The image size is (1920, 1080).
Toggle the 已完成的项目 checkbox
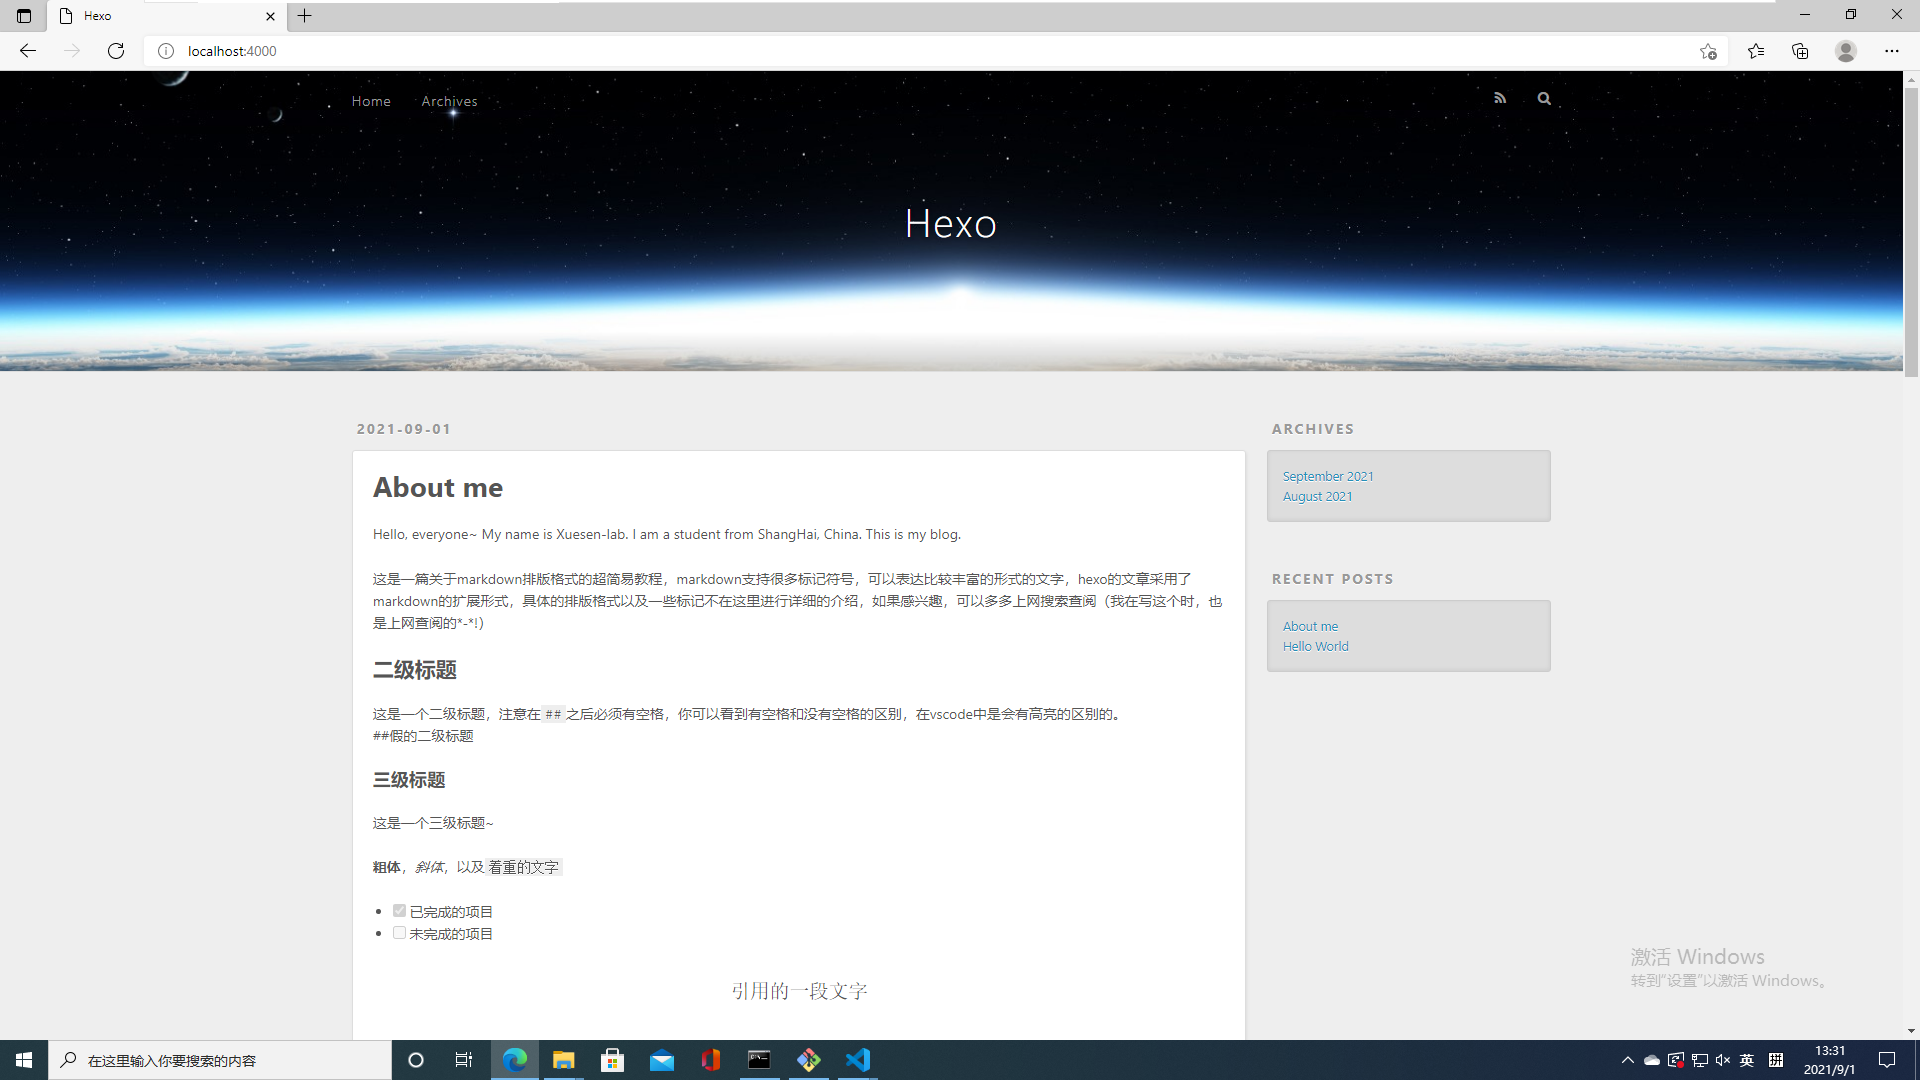tap(399, 911)
